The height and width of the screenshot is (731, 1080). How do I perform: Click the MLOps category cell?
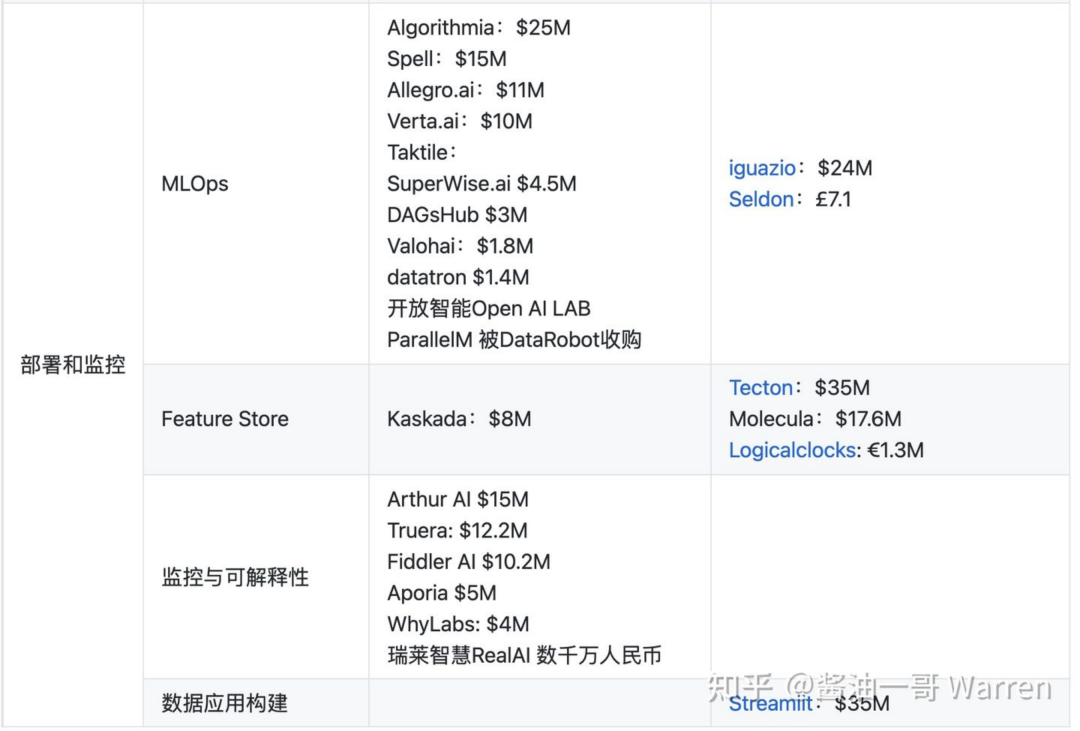pos(195,184)
